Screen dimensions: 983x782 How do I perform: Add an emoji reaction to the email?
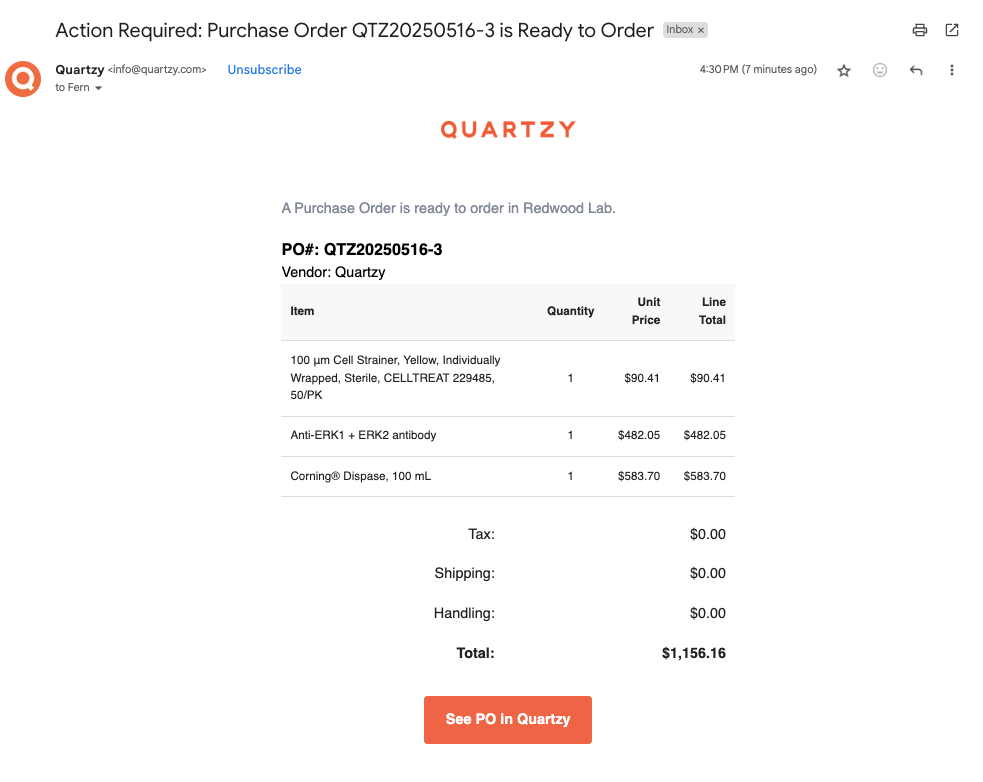[x=880, y=70]
